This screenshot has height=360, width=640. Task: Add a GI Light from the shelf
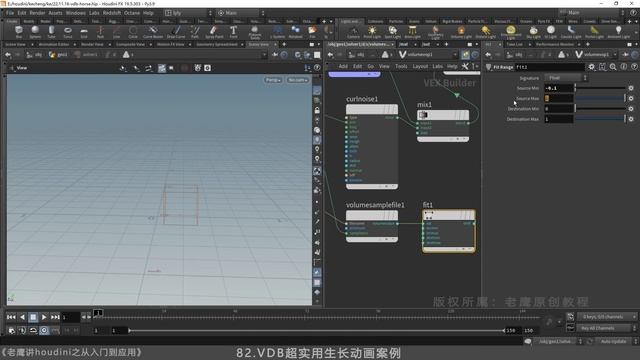551,32
